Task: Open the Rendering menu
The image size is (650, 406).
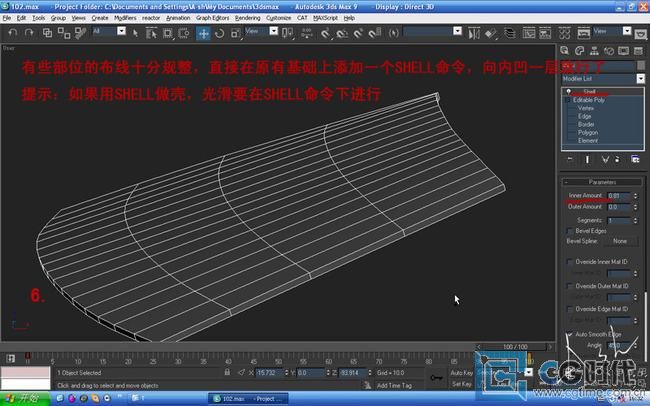Action: (x=247, y=18)
